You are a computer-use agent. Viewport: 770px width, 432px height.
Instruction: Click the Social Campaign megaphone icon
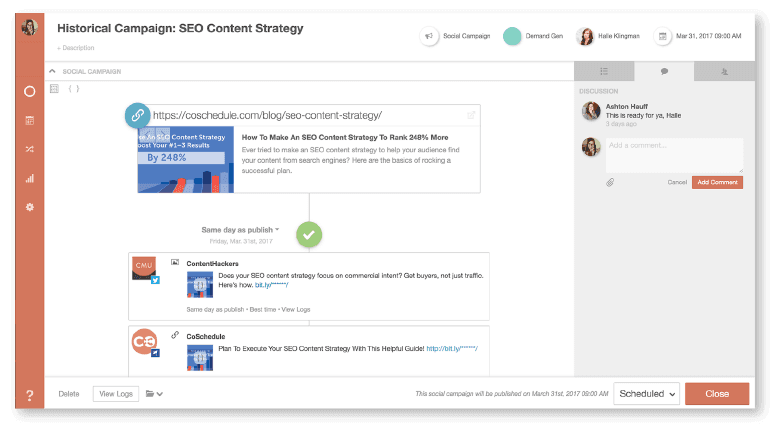(x=428, y=37)
